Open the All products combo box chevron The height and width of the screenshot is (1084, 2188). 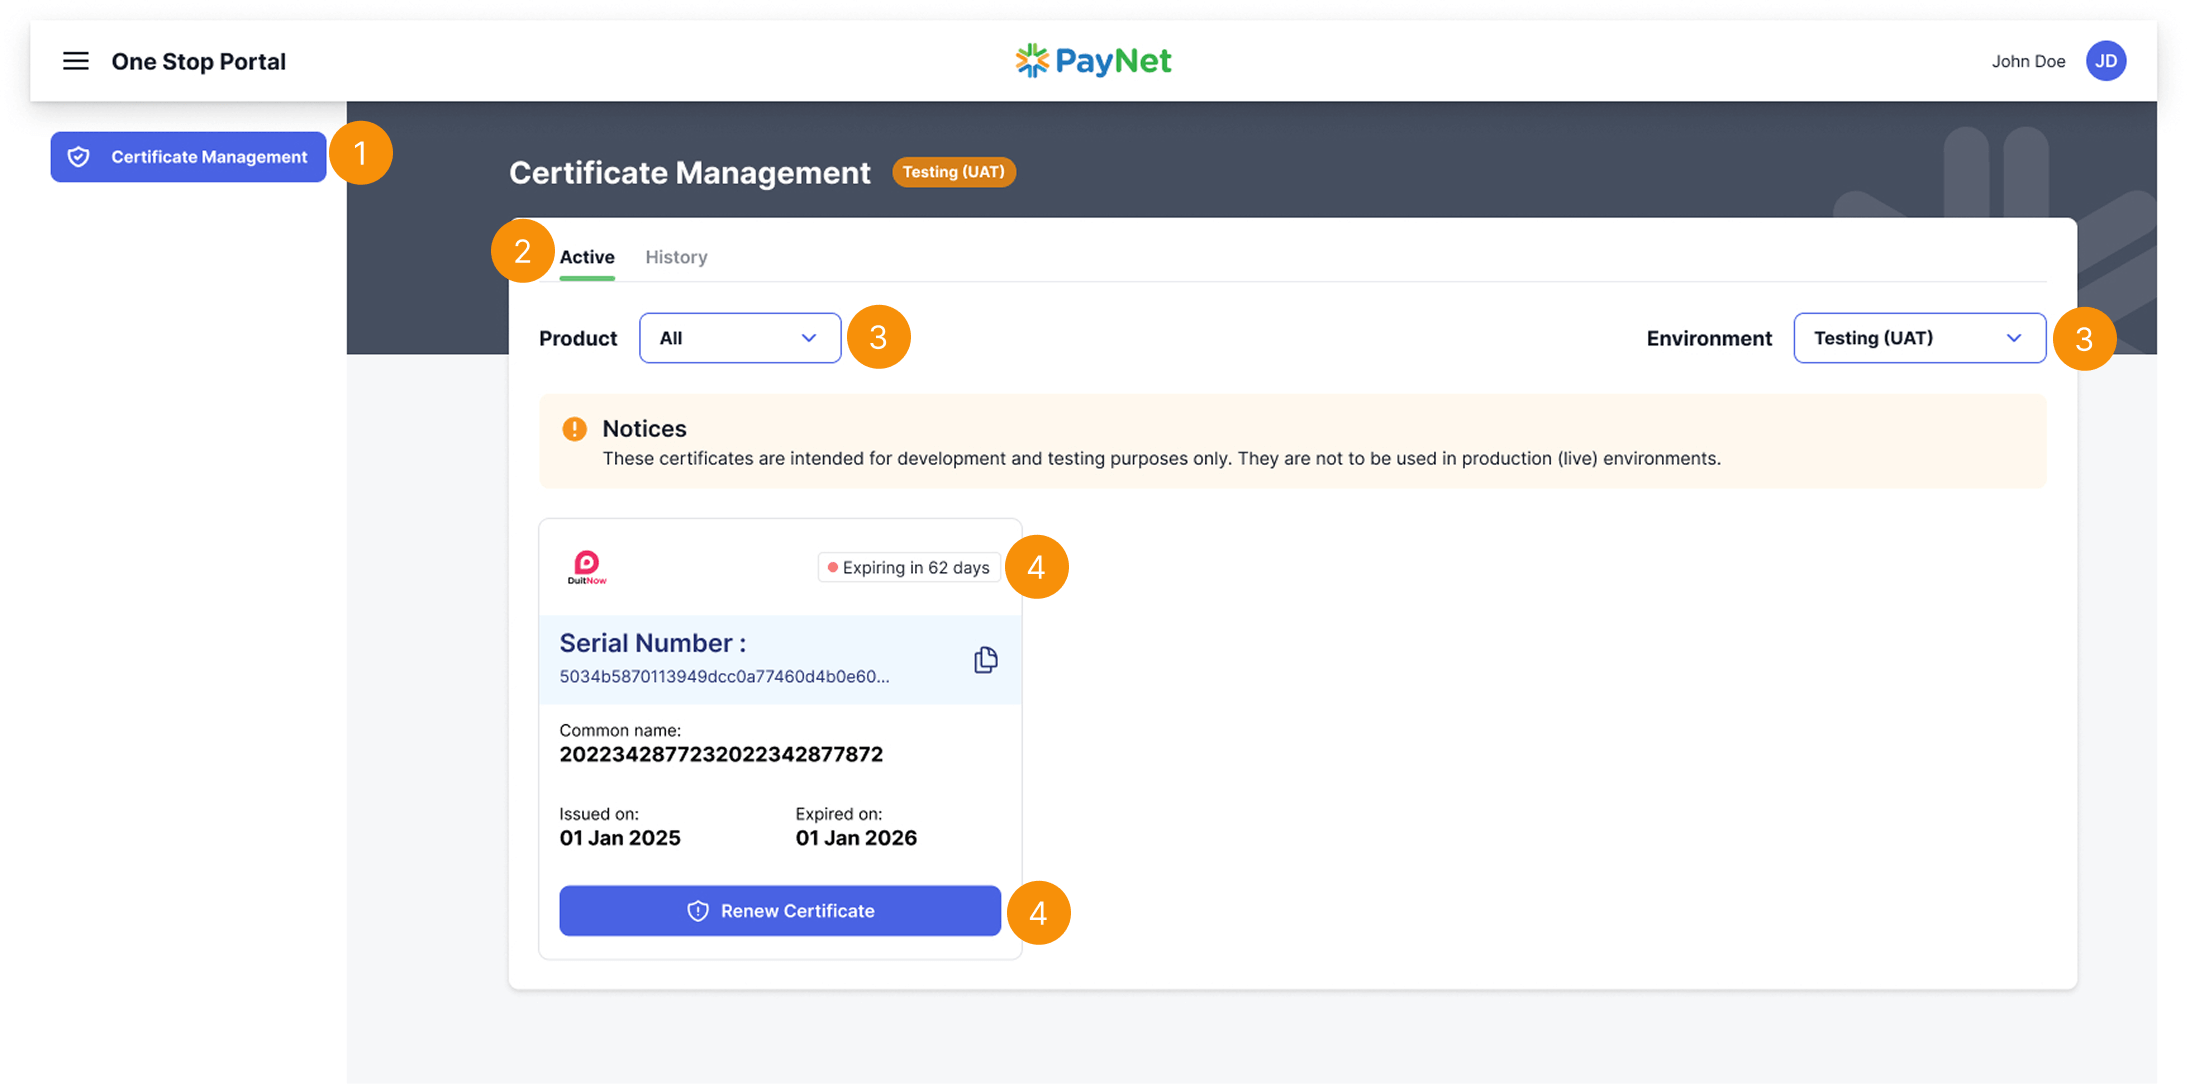coord(808,338)
